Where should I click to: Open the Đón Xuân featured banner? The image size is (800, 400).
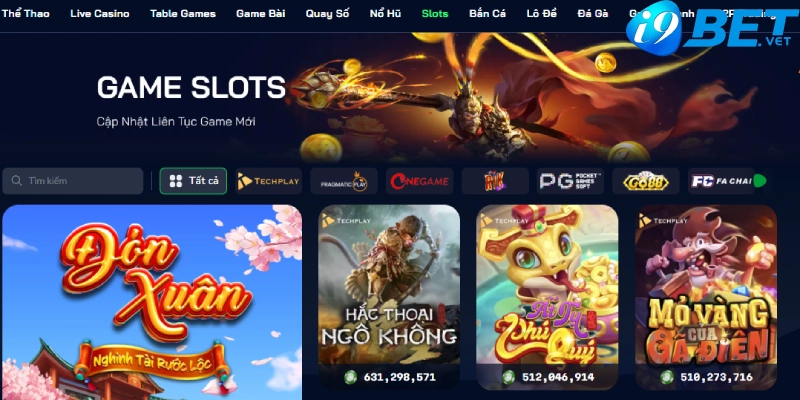152,303
